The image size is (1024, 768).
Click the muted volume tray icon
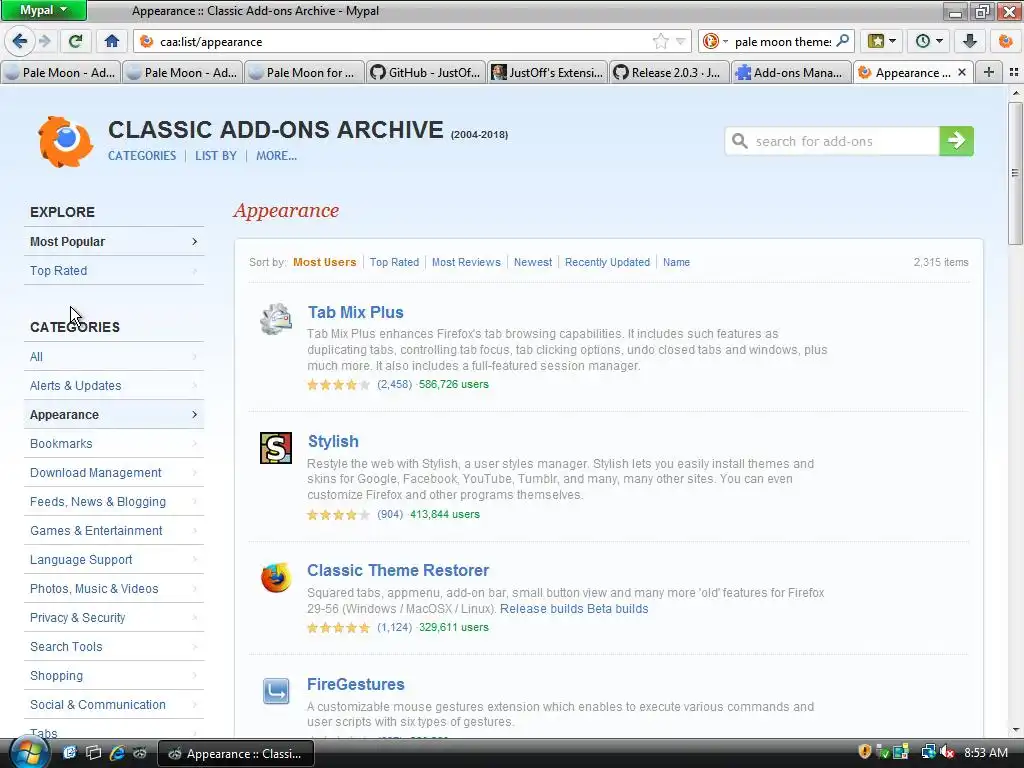coord(947,753)
